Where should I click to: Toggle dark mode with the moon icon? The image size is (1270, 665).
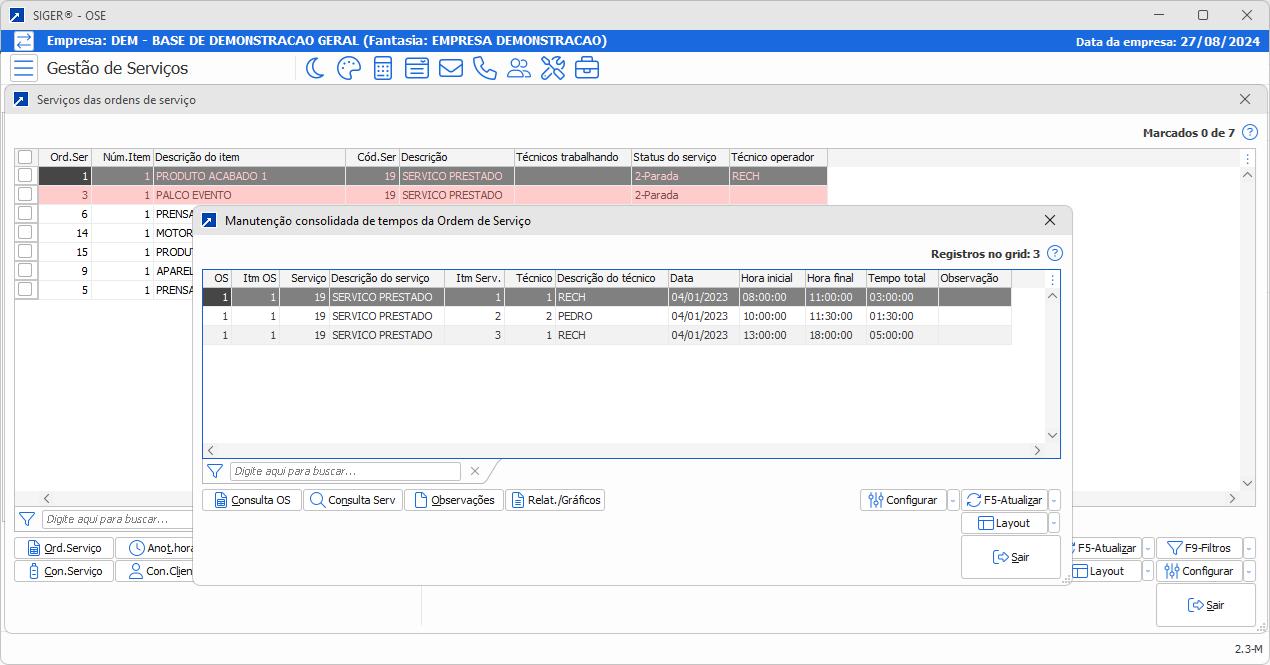(315, 68)
